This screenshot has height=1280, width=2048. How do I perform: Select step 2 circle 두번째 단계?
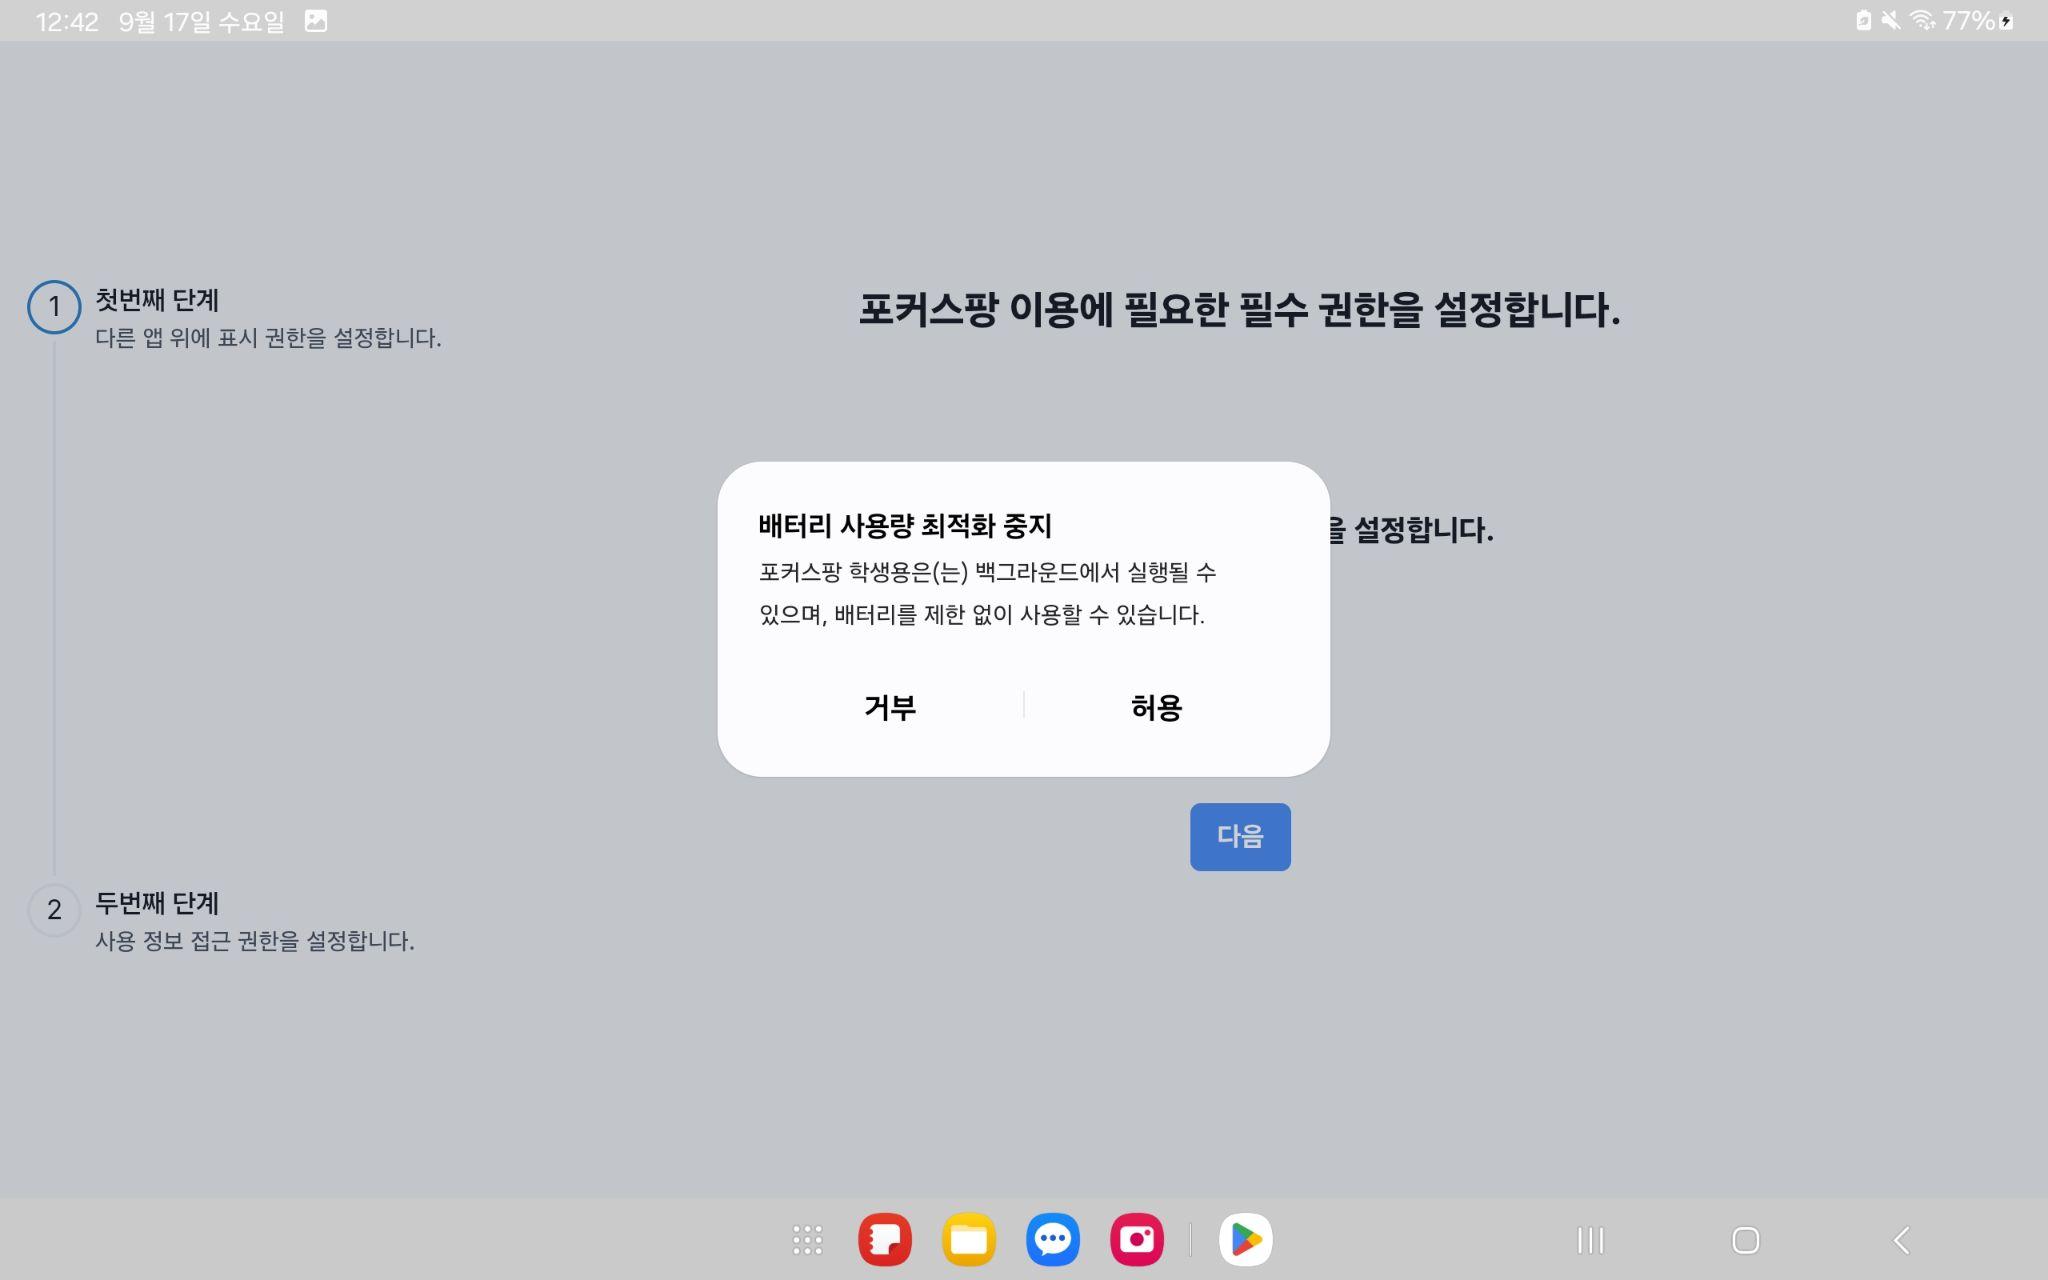(54, 909)
